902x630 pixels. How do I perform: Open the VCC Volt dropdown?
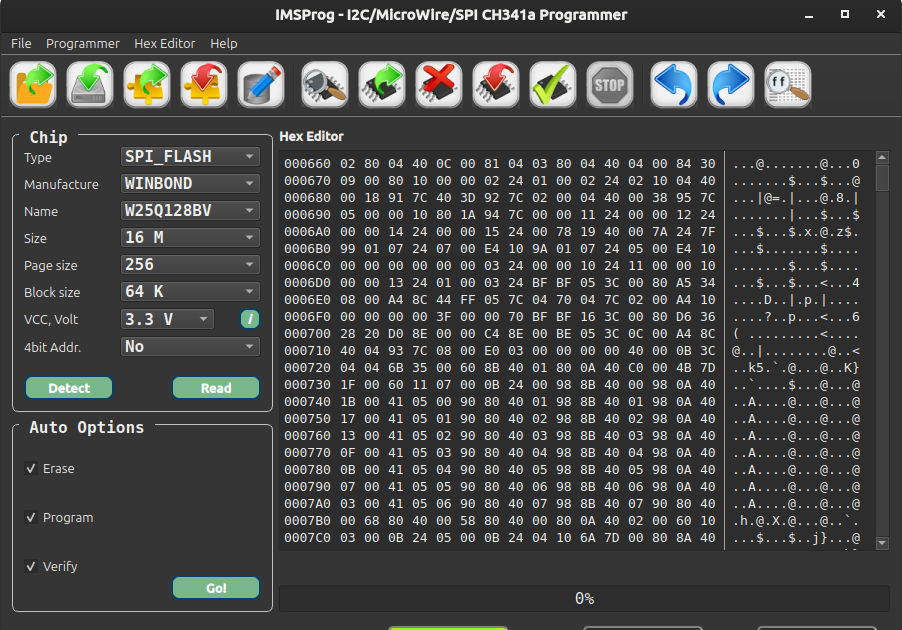167,319
